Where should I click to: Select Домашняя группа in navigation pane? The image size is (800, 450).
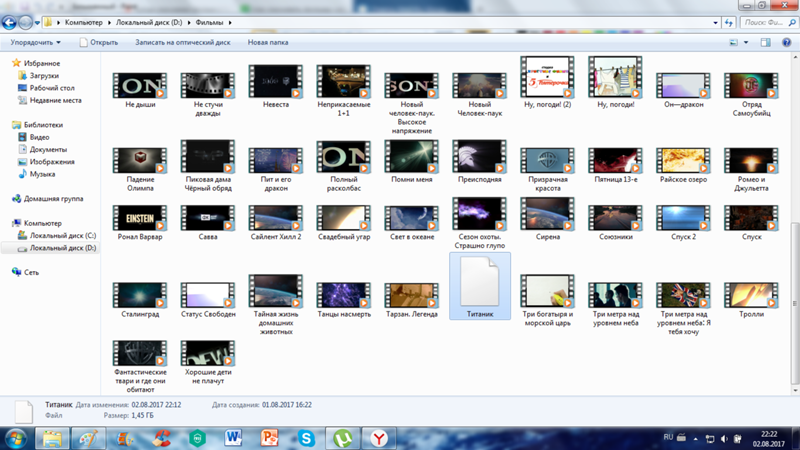click(54, 198)
